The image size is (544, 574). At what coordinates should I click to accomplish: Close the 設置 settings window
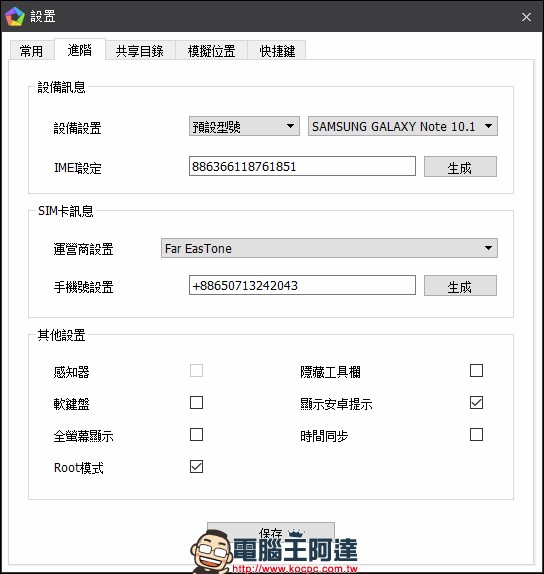(x=526, y=17)
